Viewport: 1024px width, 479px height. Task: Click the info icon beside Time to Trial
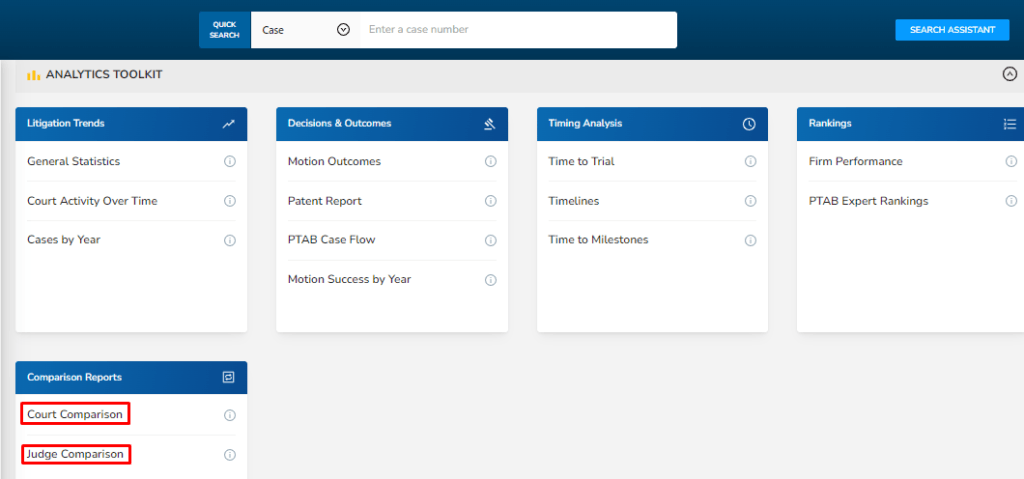coord(750,161)
